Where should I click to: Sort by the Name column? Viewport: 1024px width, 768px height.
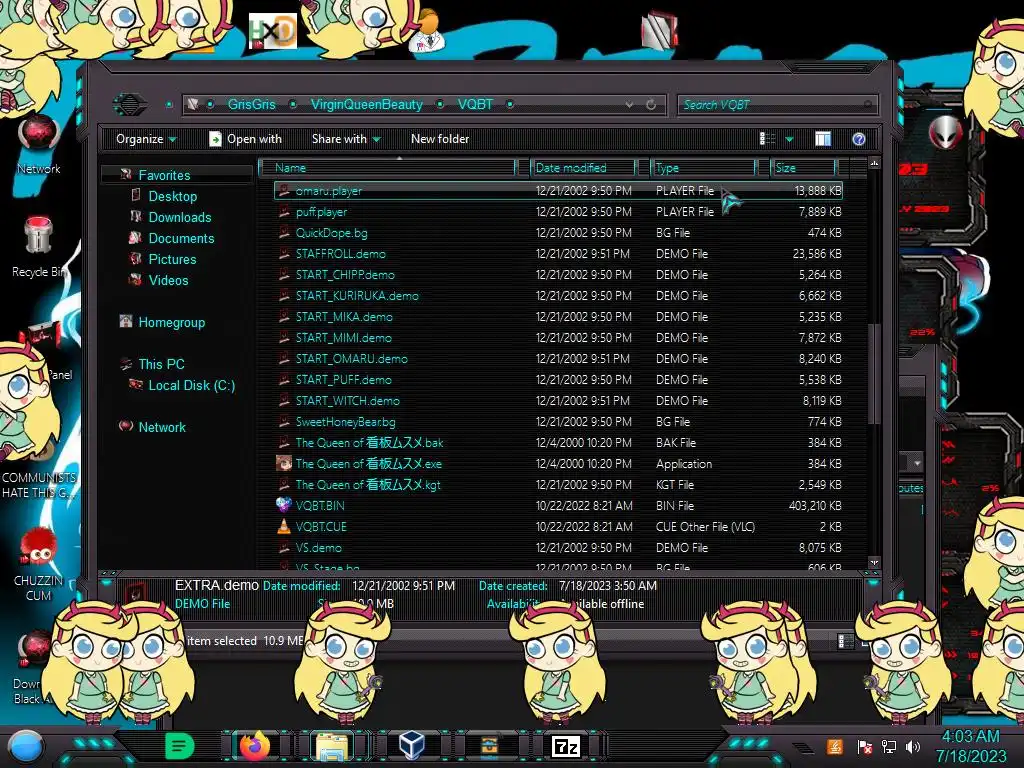click(389, 168)
